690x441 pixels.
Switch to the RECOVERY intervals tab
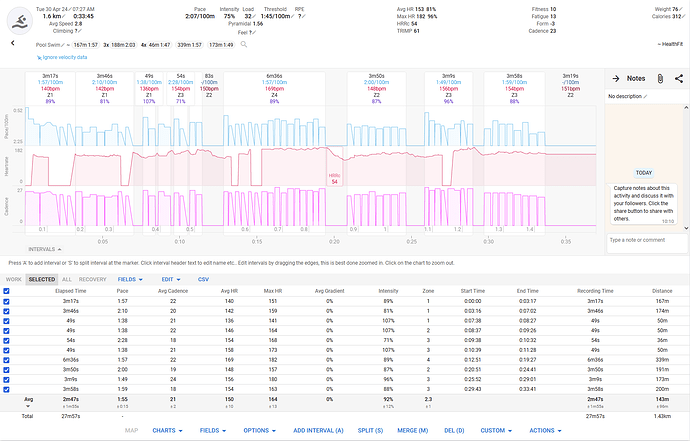(x=92, y=279)
